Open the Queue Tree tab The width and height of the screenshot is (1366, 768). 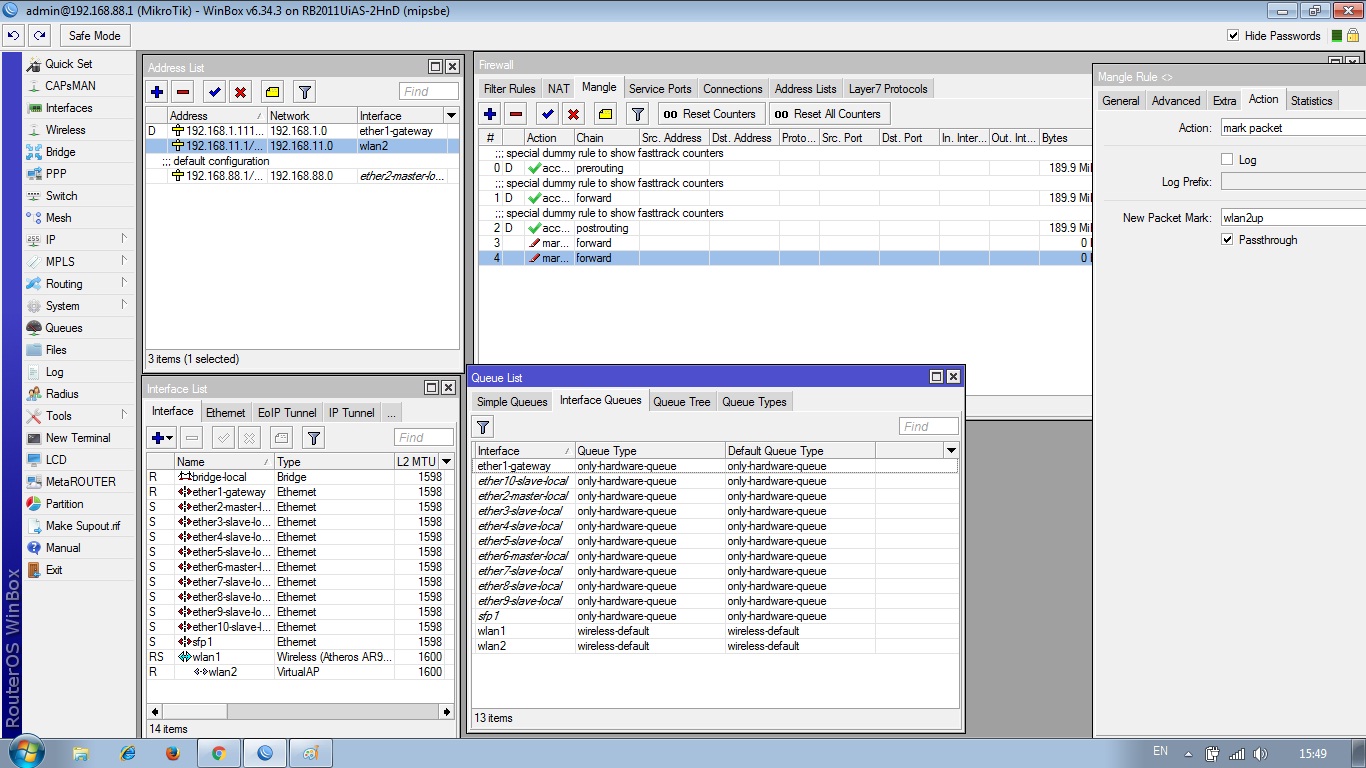point(681,402)
